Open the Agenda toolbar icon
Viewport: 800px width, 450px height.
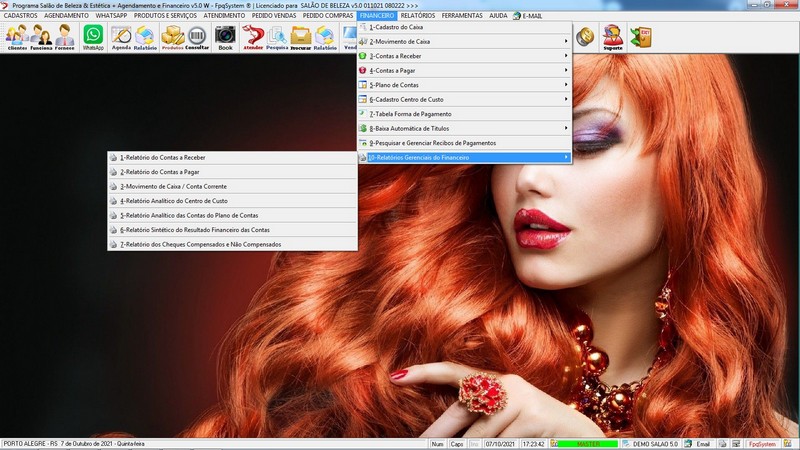pyautogui.click(x=121, y=38)
